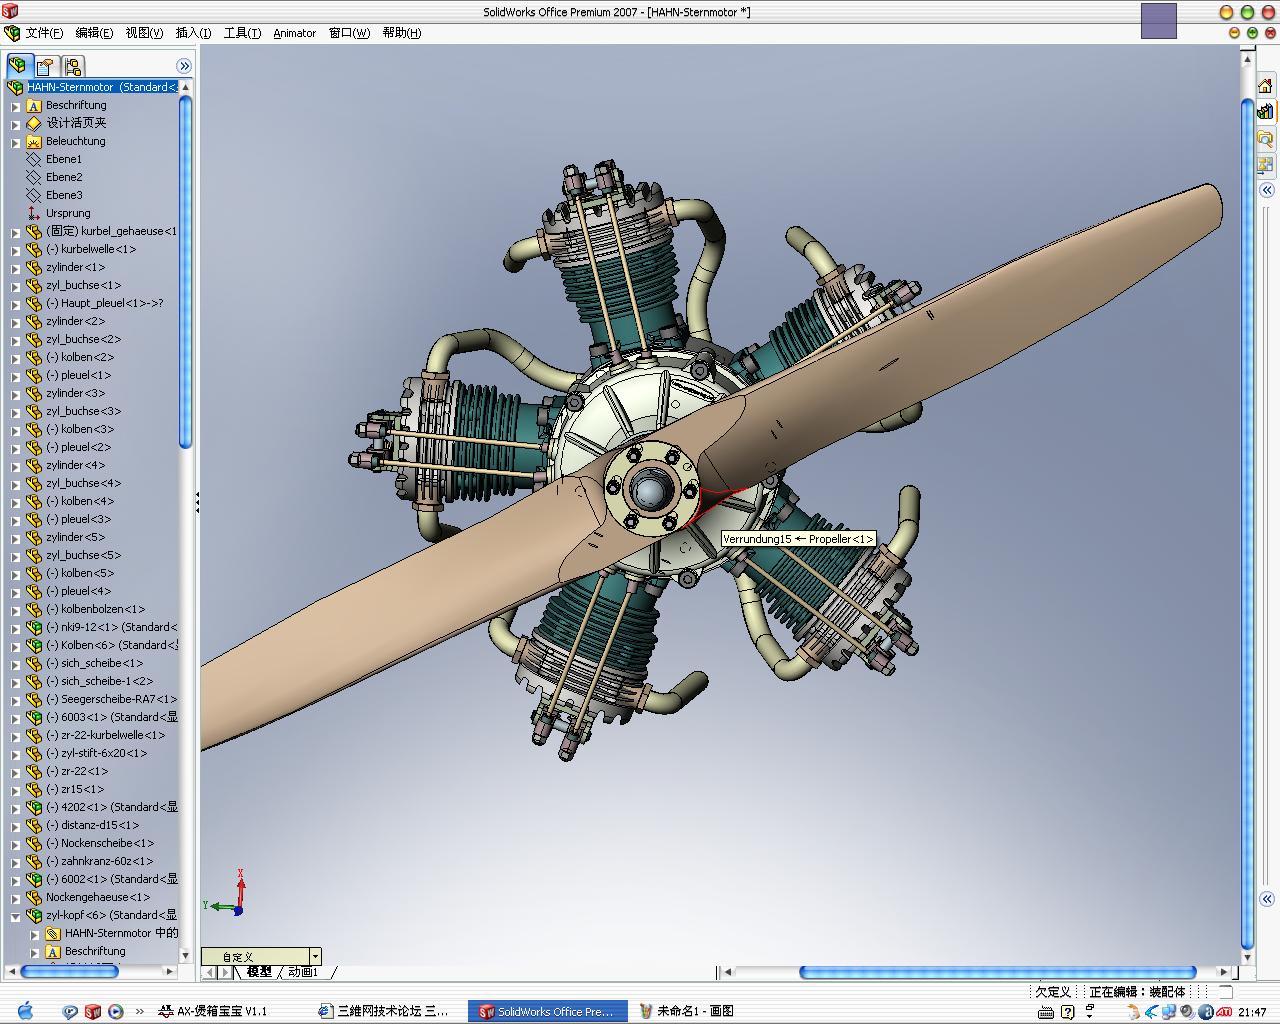Select Ebene2 plane in the tree
1280x1024 pixels.
[x=64, y=177]
